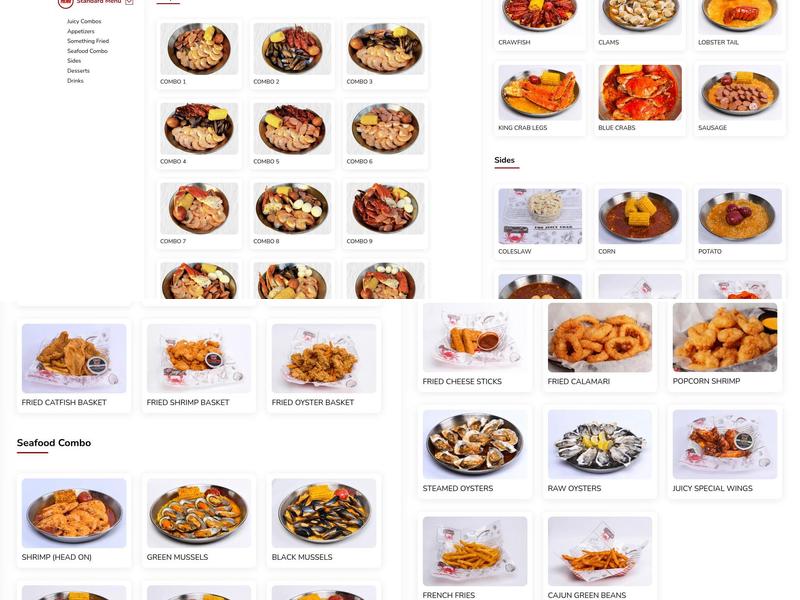
Task: Choose the Corn side item
Action: 640,222
